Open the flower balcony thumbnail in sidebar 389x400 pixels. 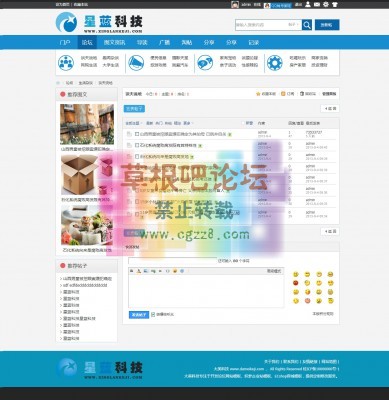pyautogui.click(x=87, y=124)
